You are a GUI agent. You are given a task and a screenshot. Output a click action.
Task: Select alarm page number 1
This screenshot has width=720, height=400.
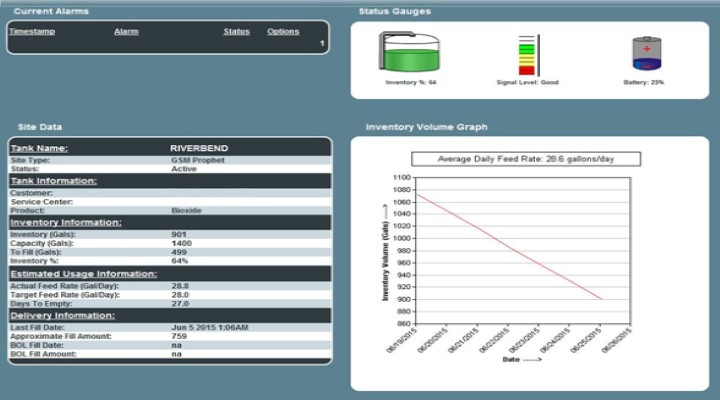[322, 43]
